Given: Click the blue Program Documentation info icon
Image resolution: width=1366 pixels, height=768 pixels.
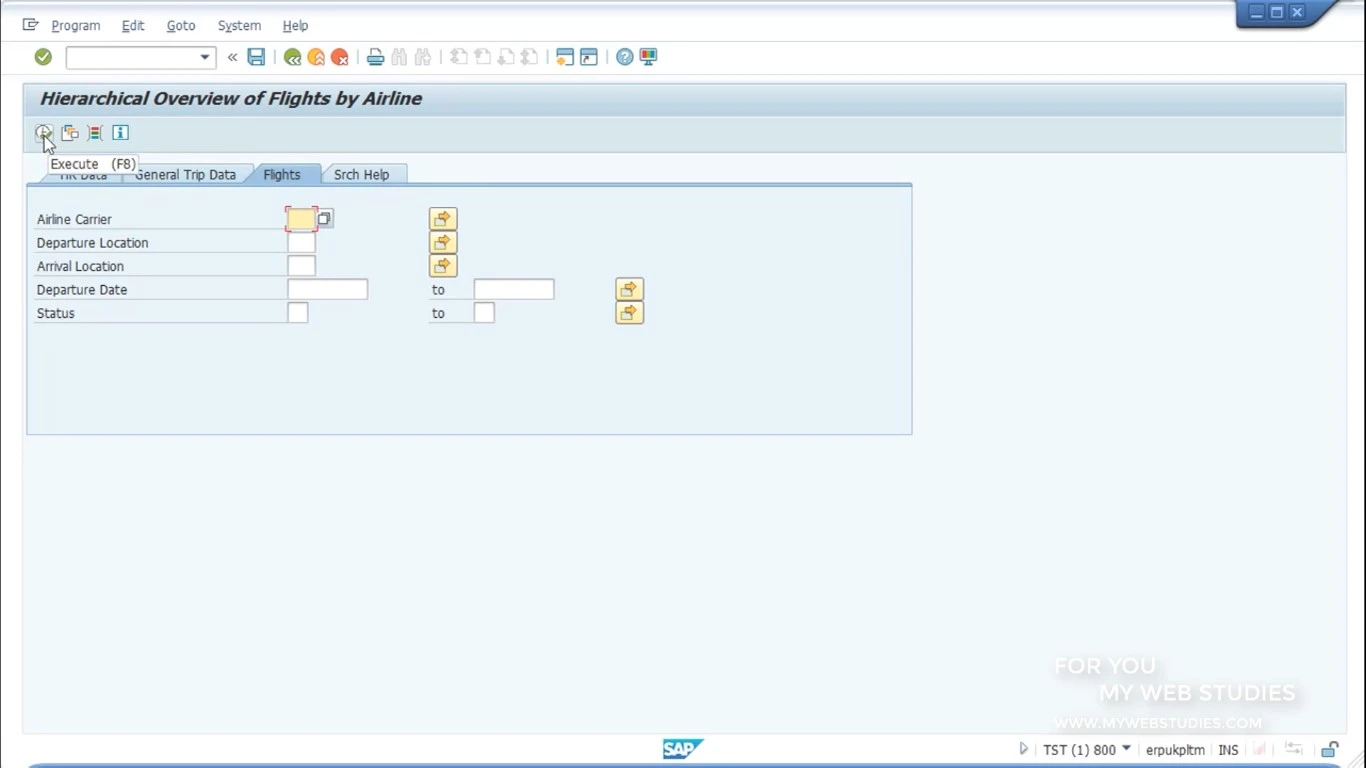Looking at the screenshot, I should coord(120,132).
